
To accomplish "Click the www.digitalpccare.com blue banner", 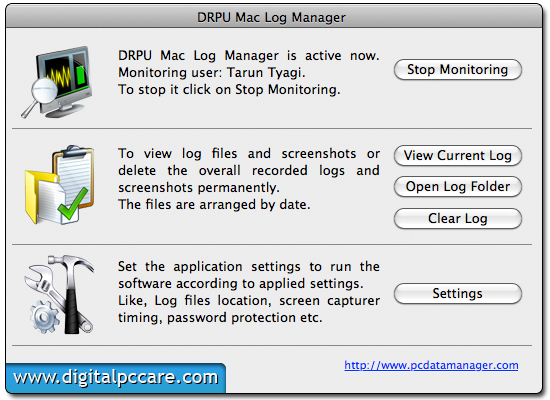I will point(116,378).
